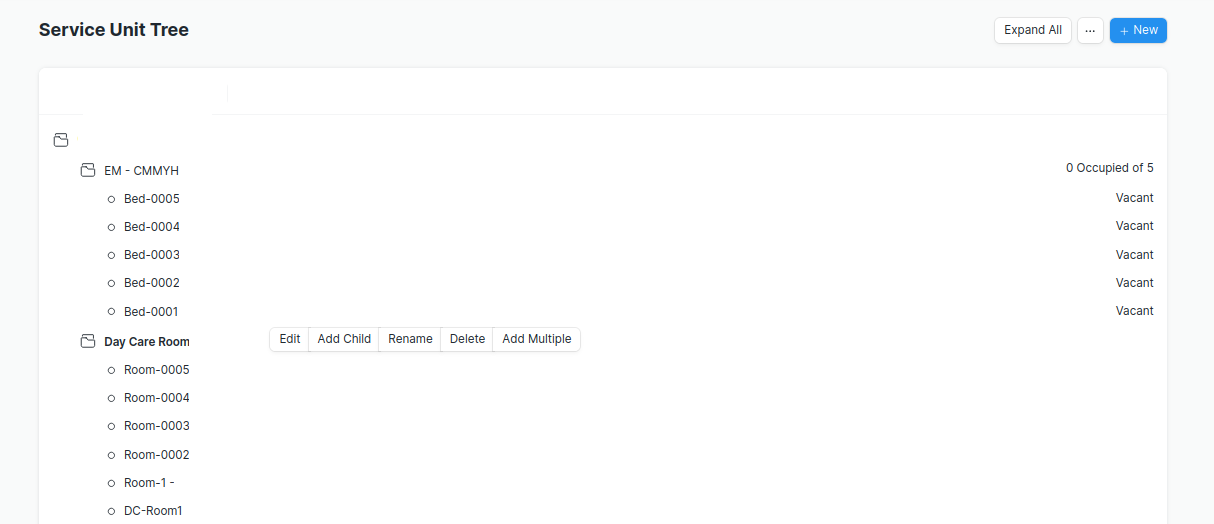Viewport: 1214px width, 524px height.
Task: Select the DC-Room1 circle icon
Action: [x=111, y=511]
